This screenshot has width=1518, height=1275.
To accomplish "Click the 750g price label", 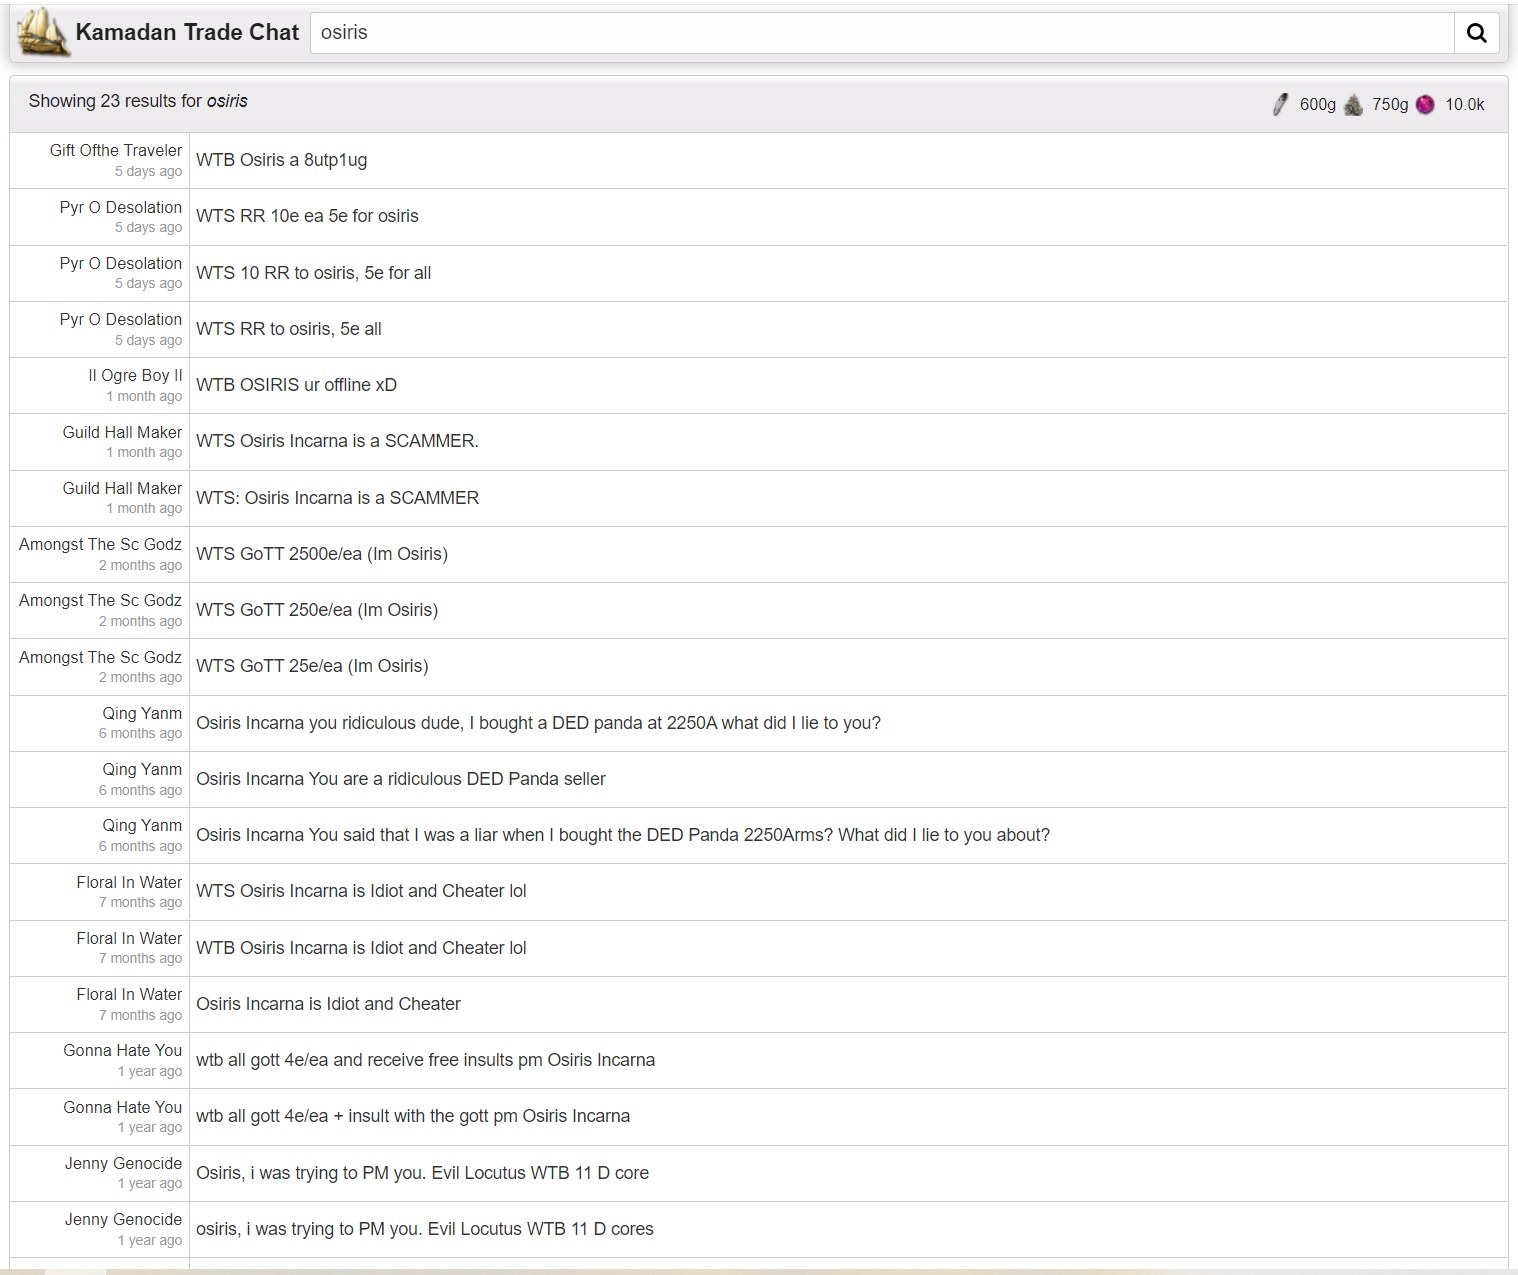I will (x=1389, y=104).
